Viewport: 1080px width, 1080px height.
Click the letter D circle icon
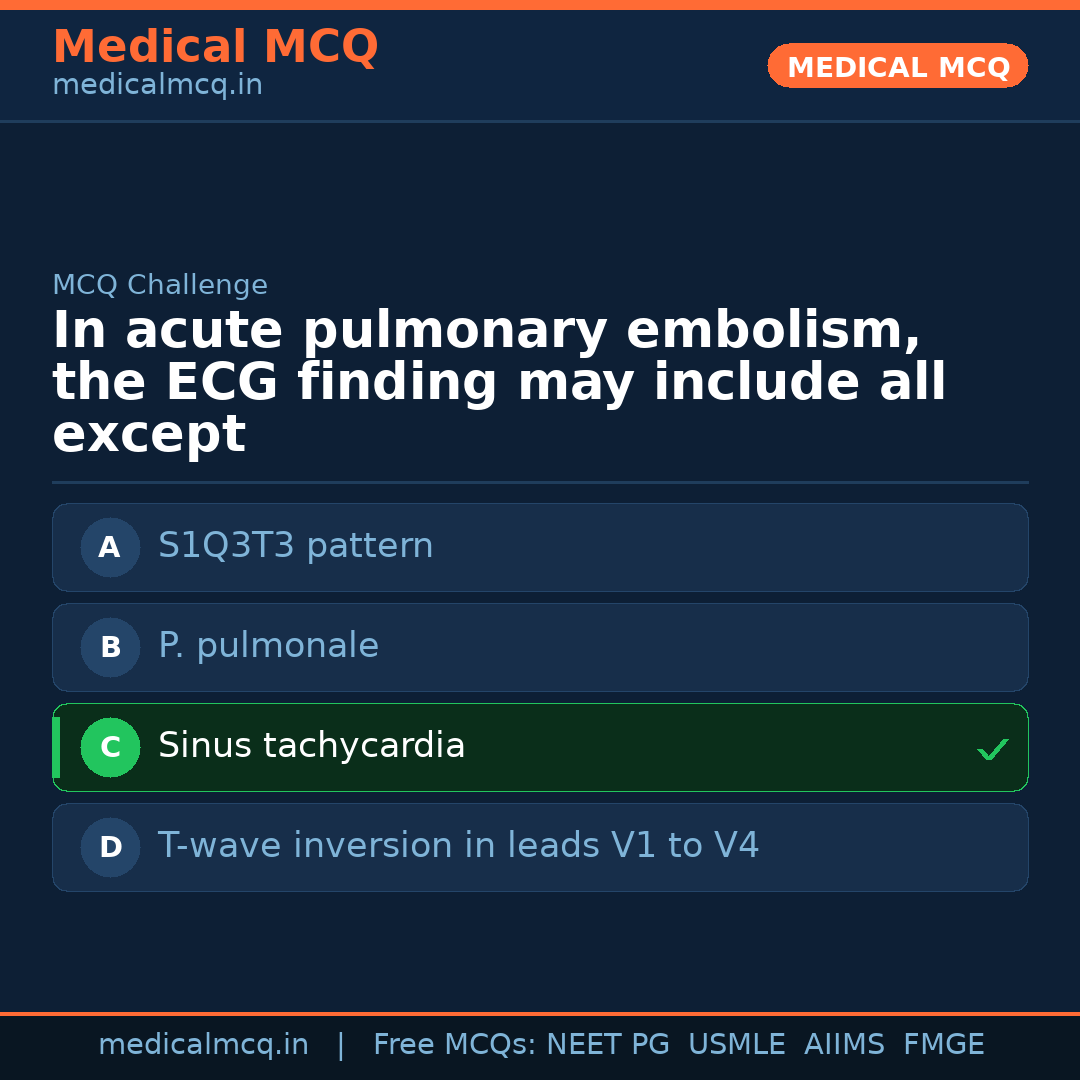[110, 847]
